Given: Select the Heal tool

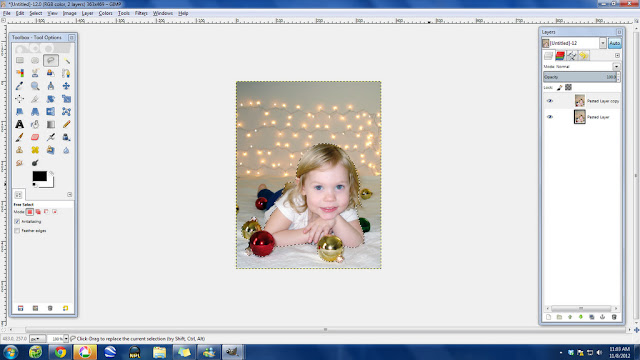Looking at the screenshot, I should pyautogui.click(x=35, y=150).
